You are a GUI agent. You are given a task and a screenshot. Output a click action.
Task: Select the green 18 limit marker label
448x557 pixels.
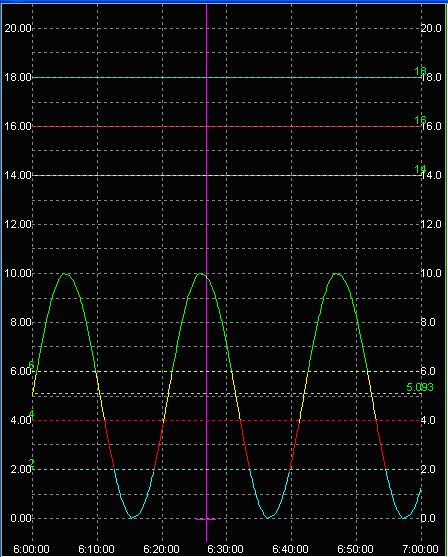420,71
